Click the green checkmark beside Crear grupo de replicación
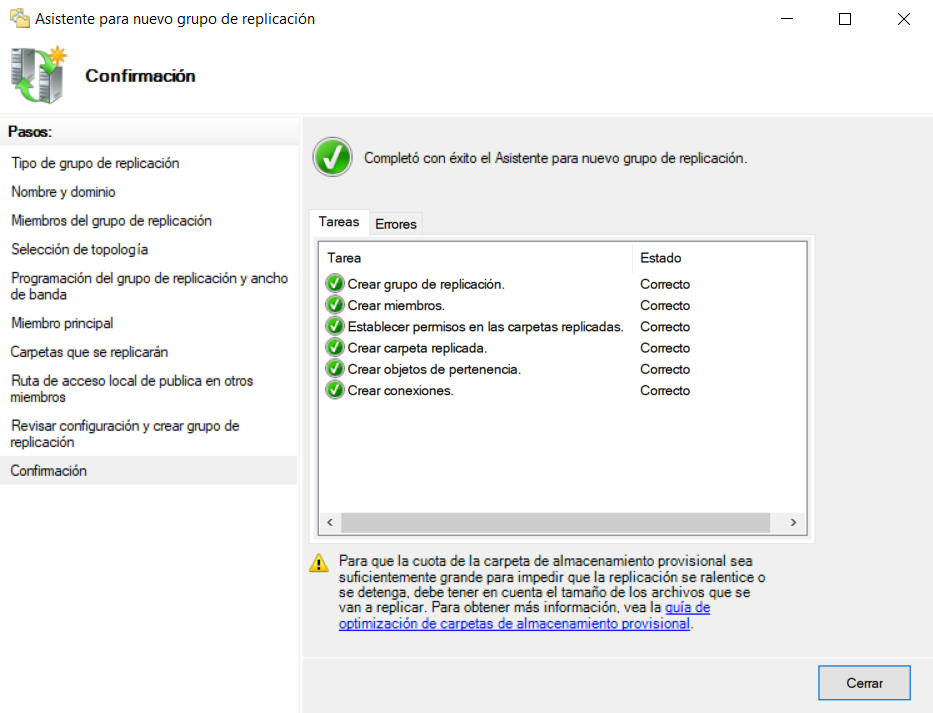 [x=335, y=284]
